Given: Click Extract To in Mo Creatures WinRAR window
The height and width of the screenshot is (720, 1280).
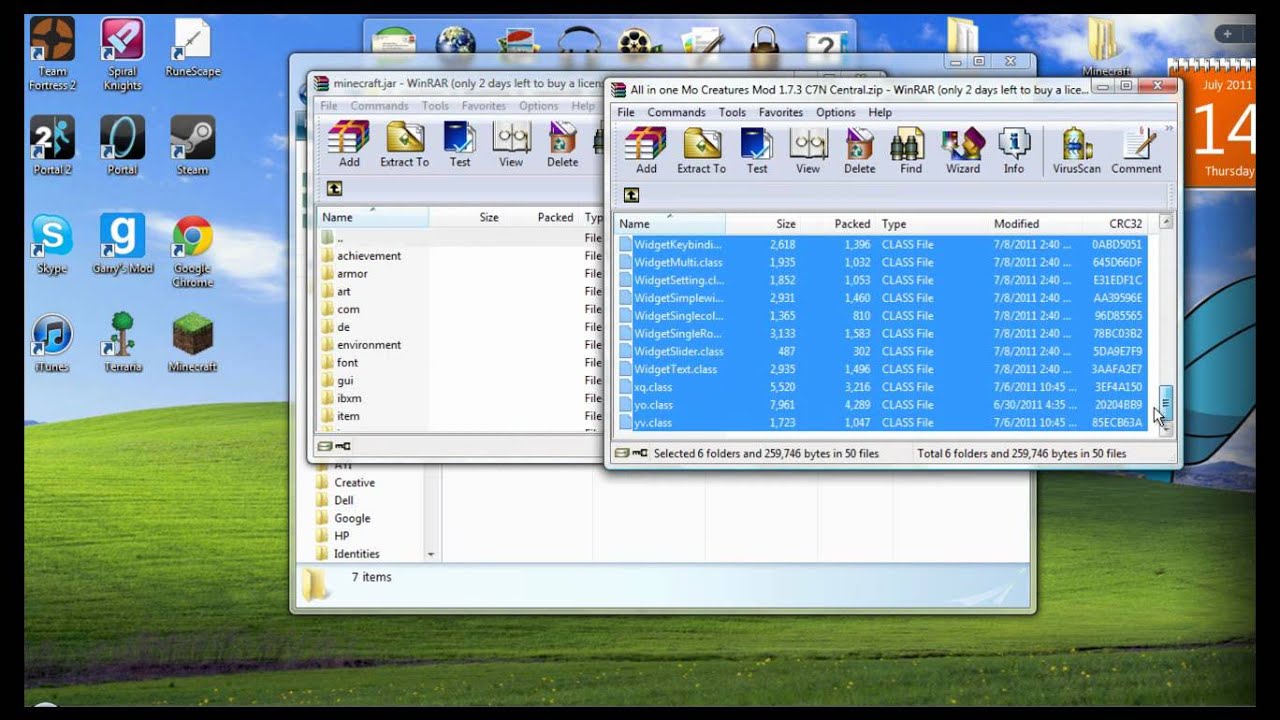Looking at the screenshot, I should (701, 151).
